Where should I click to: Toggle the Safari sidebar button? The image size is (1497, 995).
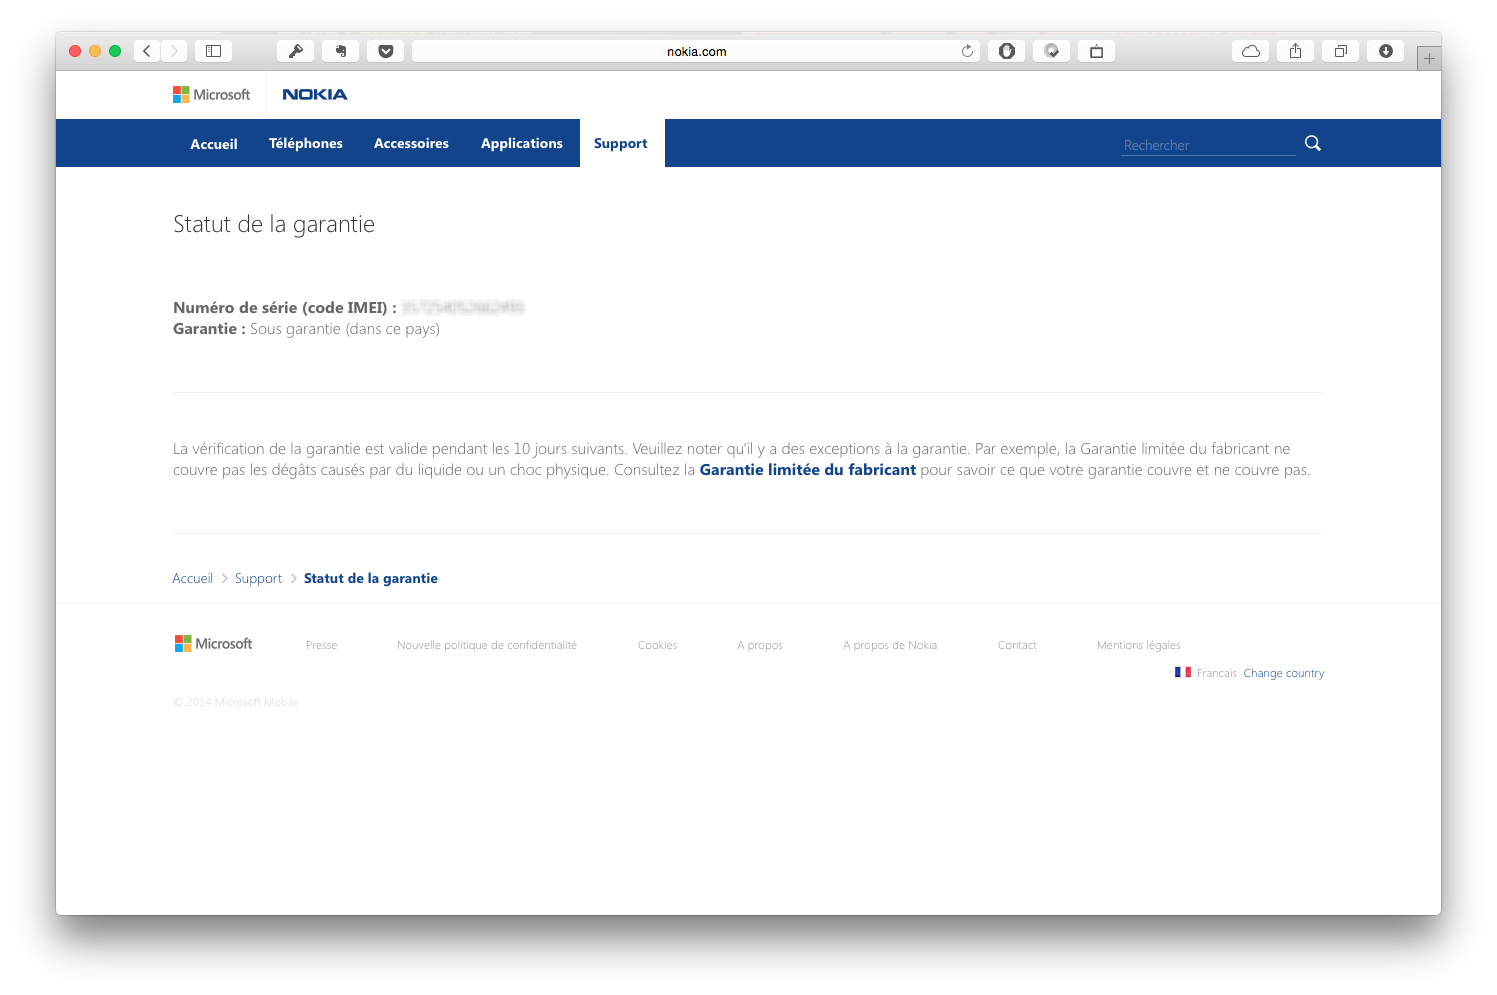click(x=213, y=51)
